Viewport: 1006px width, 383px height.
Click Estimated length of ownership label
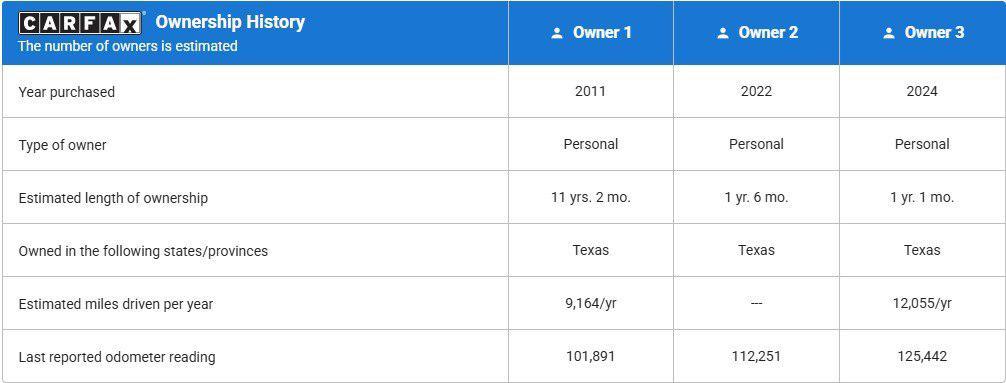(x=113, y=198)
